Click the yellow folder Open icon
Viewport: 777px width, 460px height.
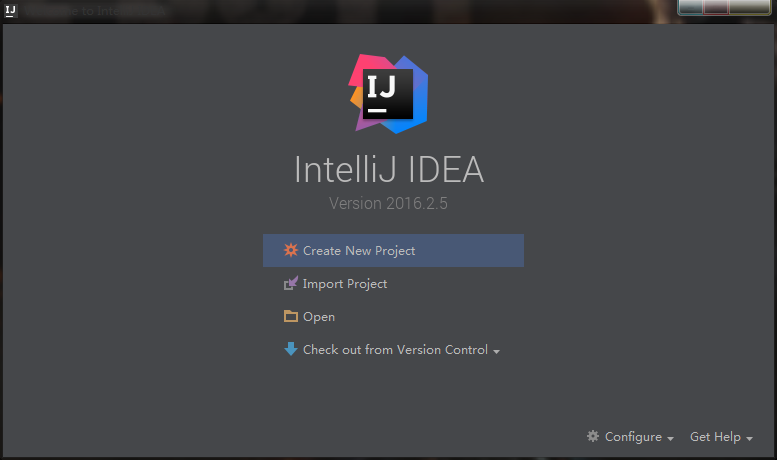click(291, 317)
